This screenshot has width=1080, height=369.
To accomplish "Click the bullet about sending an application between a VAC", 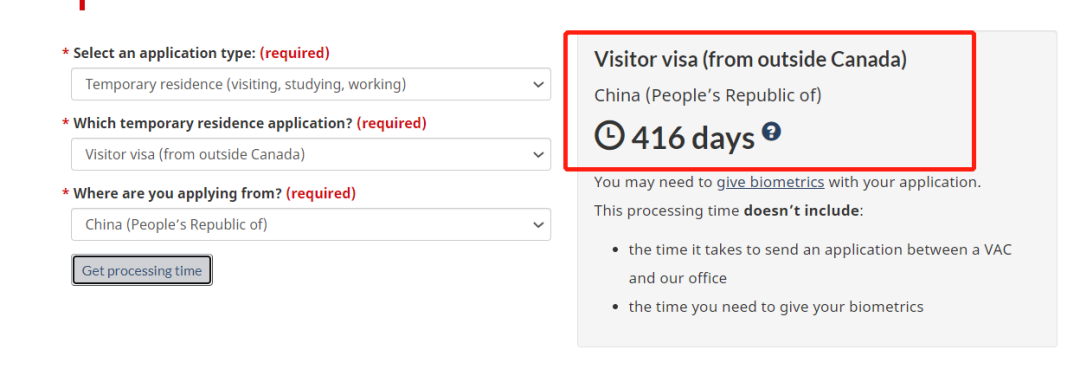I will 820,264.
